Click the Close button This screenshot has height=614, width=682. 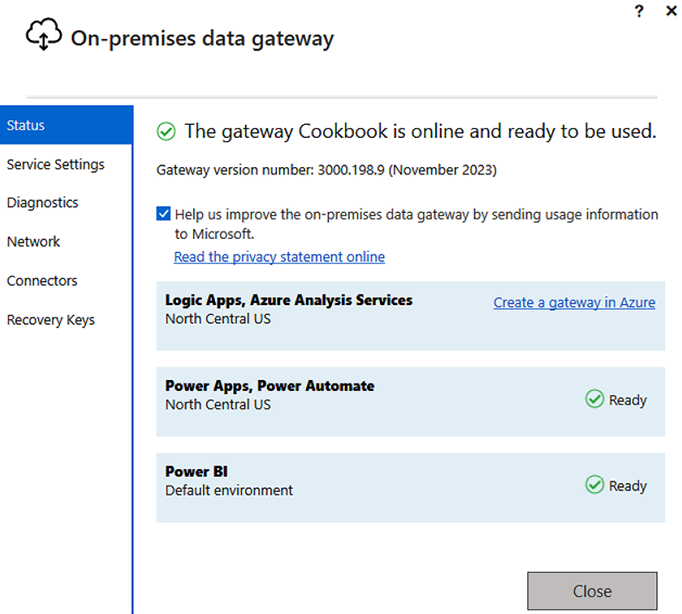592,591
